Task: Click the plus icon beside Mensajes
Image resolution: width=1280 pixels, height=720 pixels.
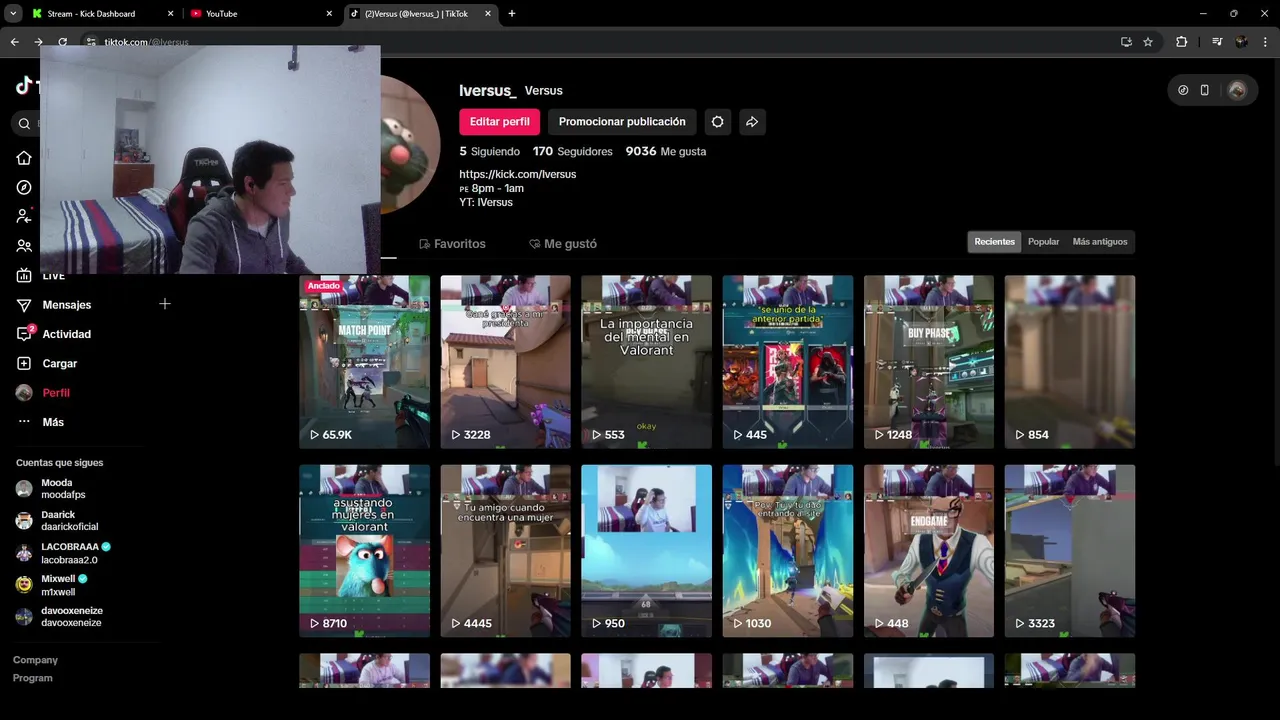Action: pos(165,304)
